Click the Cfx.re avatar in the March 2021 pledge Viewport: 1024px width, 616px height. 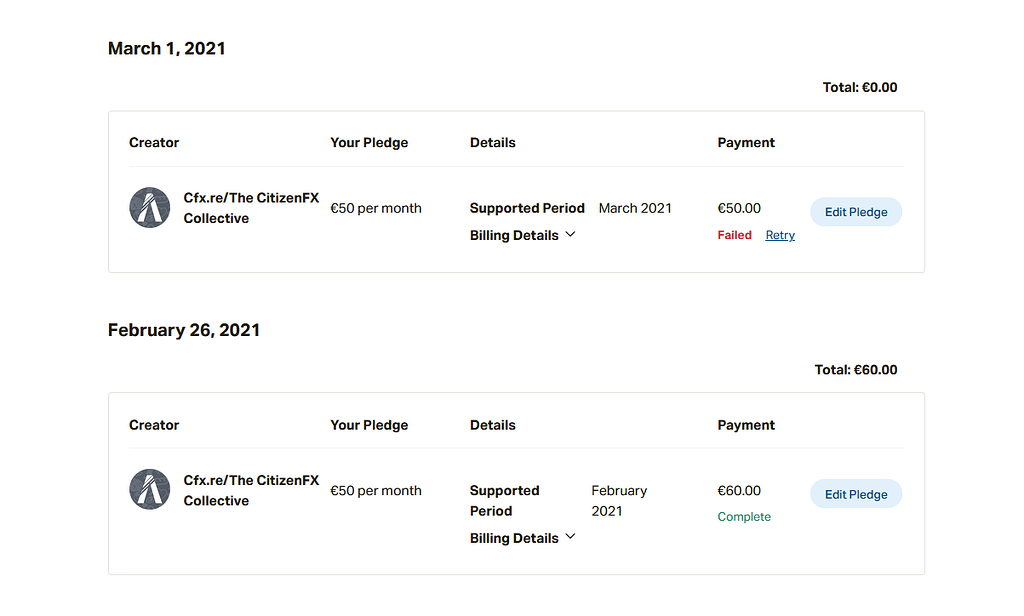click(150, 208)
